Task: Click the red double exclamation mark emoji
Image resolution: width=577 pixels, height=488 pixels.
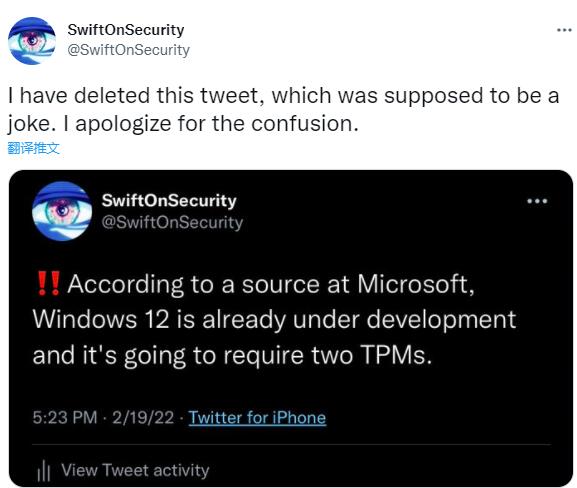Action: [49, 284]
